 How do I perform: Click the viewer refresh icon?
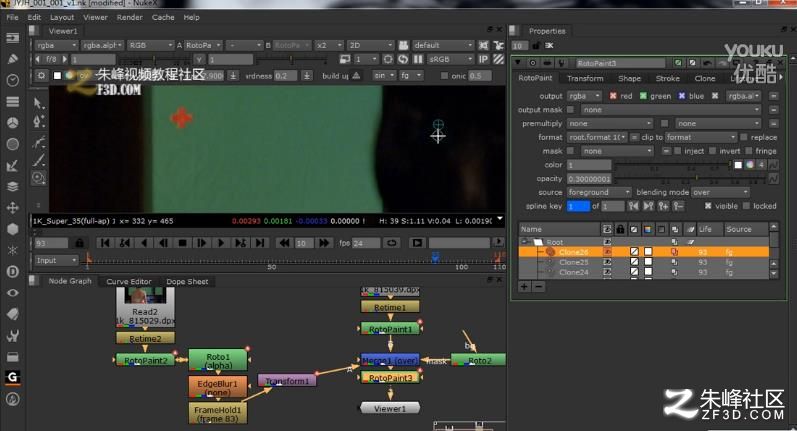[x=403, y=59]
